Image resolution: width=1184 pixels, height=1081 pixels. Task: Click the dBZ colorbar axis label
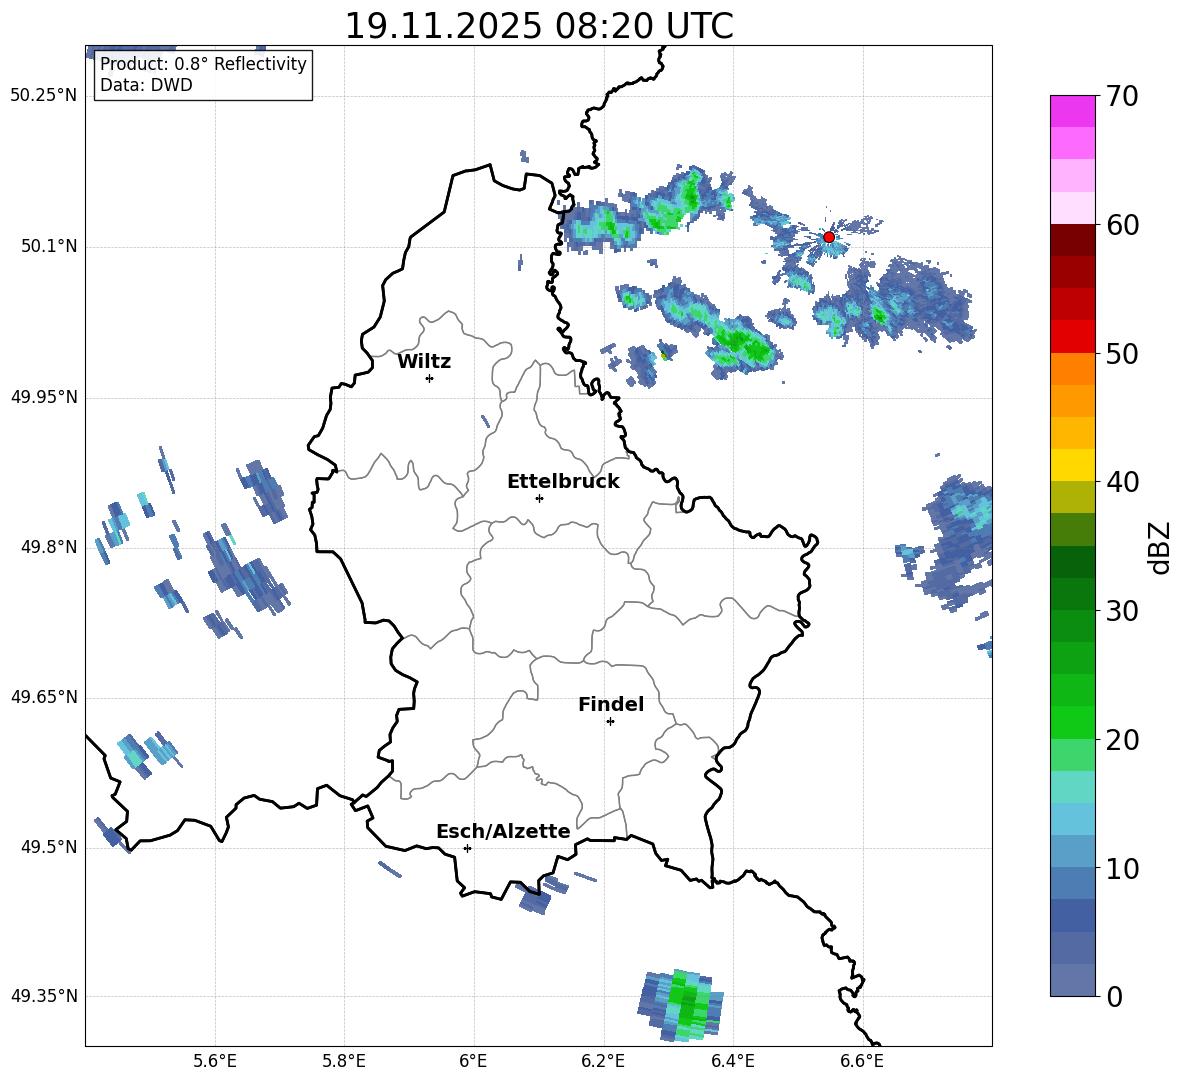coord(1160,547)
